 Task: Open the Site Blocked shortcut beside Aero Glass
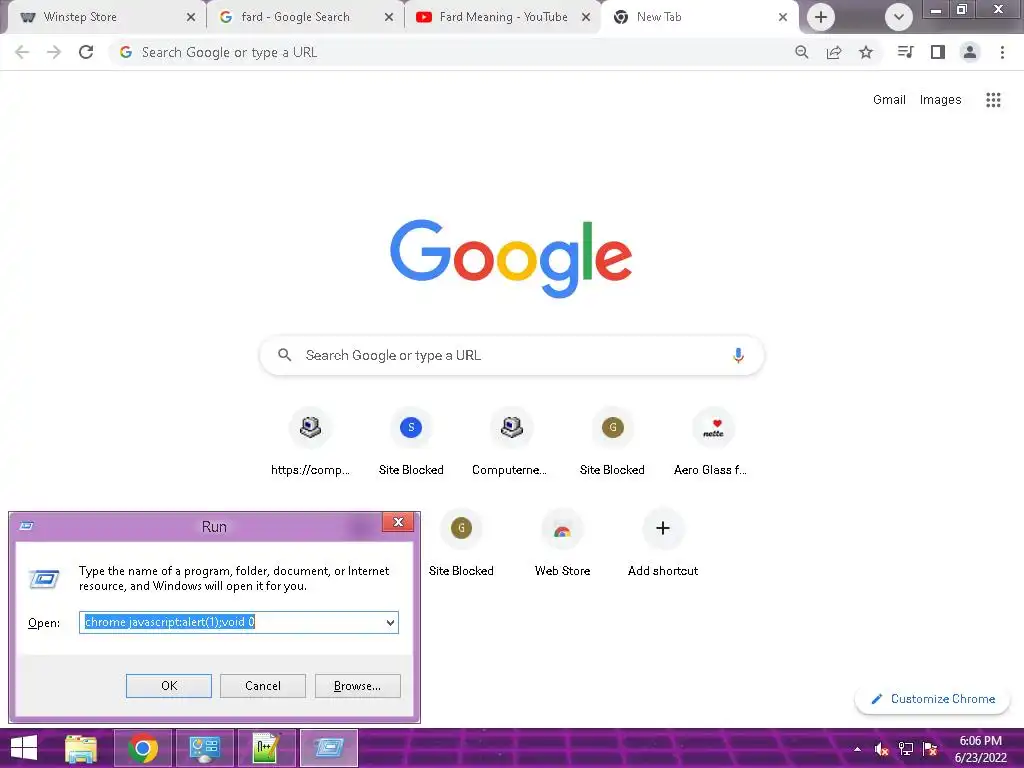(612, 441)
